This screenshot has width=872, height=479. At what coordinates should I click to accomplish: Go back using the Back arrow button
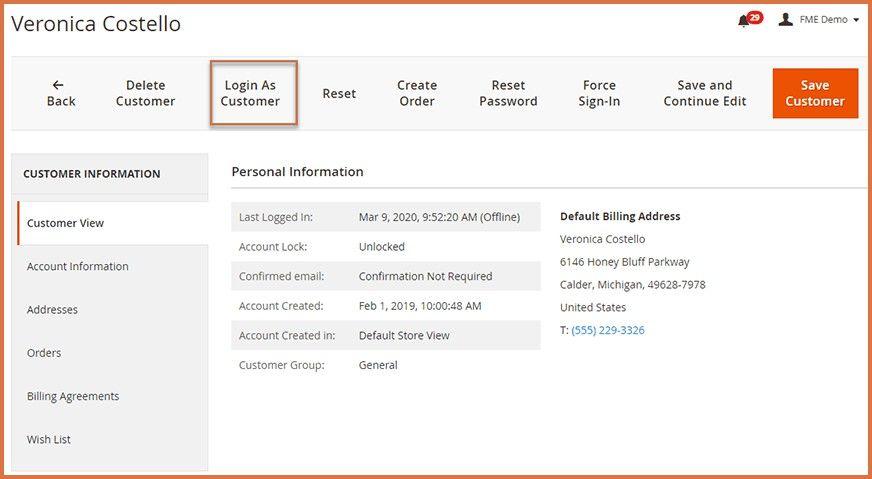[x=61, y=93]
